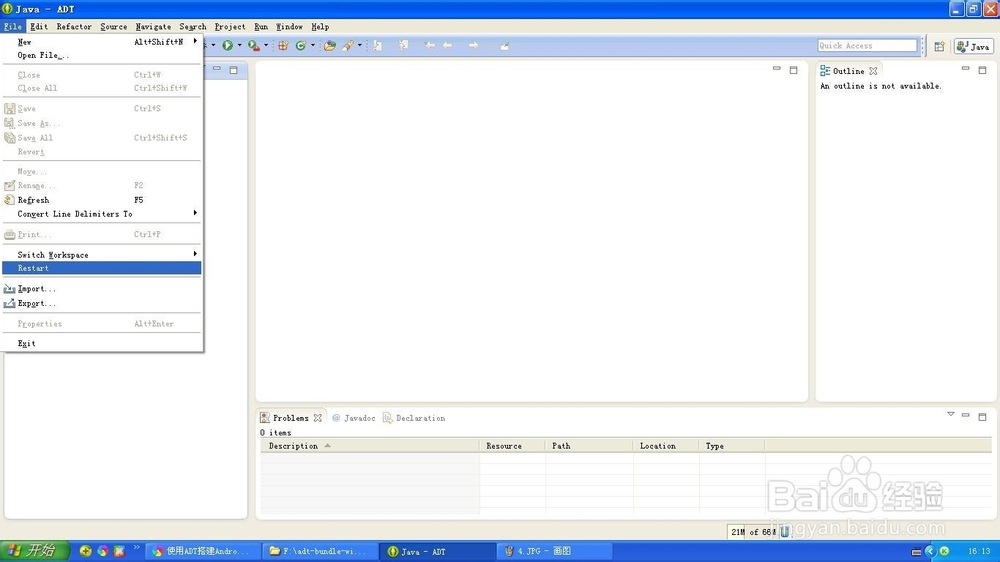Open the External Tools dropdown arrow
Image resolution: width=1000 pixels, height=562 pixels.
click(x=266, y=45)
